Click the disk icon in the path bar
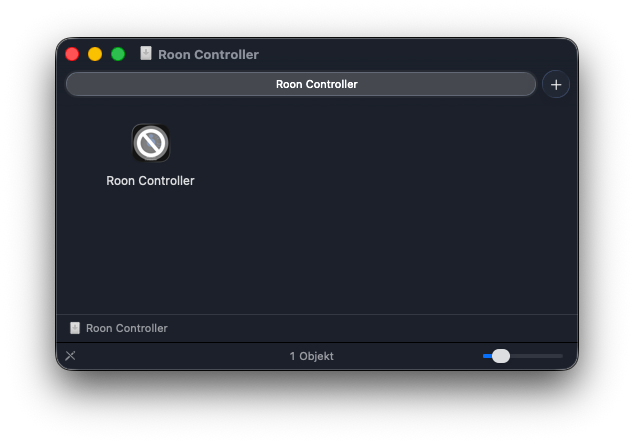This screenshot has width=634, height=444. point(75,328)
